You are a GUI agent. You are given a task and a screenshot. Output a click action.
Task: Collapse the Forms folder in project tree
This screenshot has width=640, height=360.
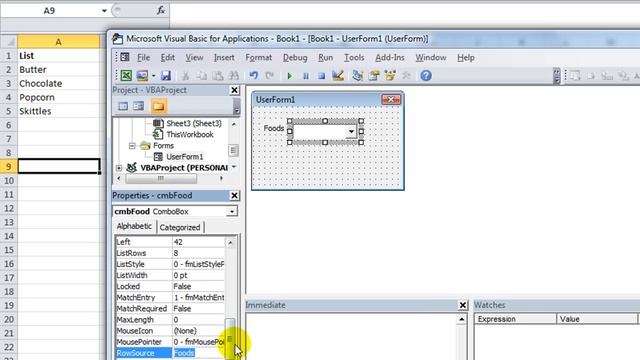point(132,146)
